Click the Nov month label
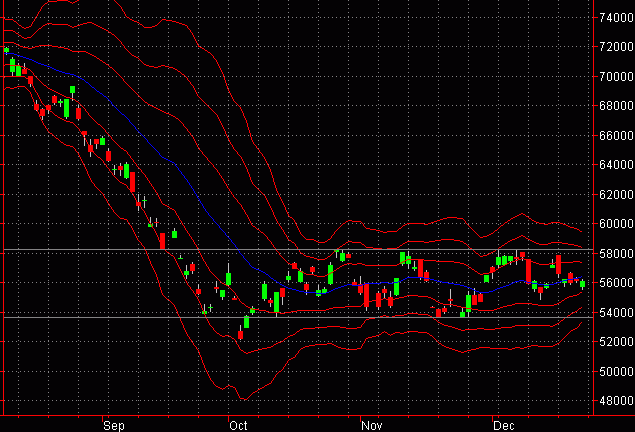635x432 pixels. (371, 426)
